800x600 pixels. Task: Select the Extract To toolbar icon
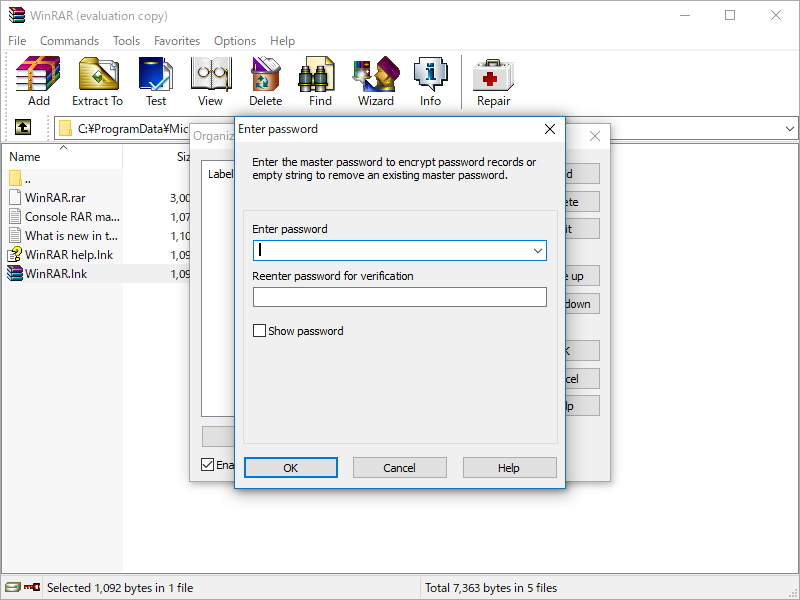(x=98, y=74)
